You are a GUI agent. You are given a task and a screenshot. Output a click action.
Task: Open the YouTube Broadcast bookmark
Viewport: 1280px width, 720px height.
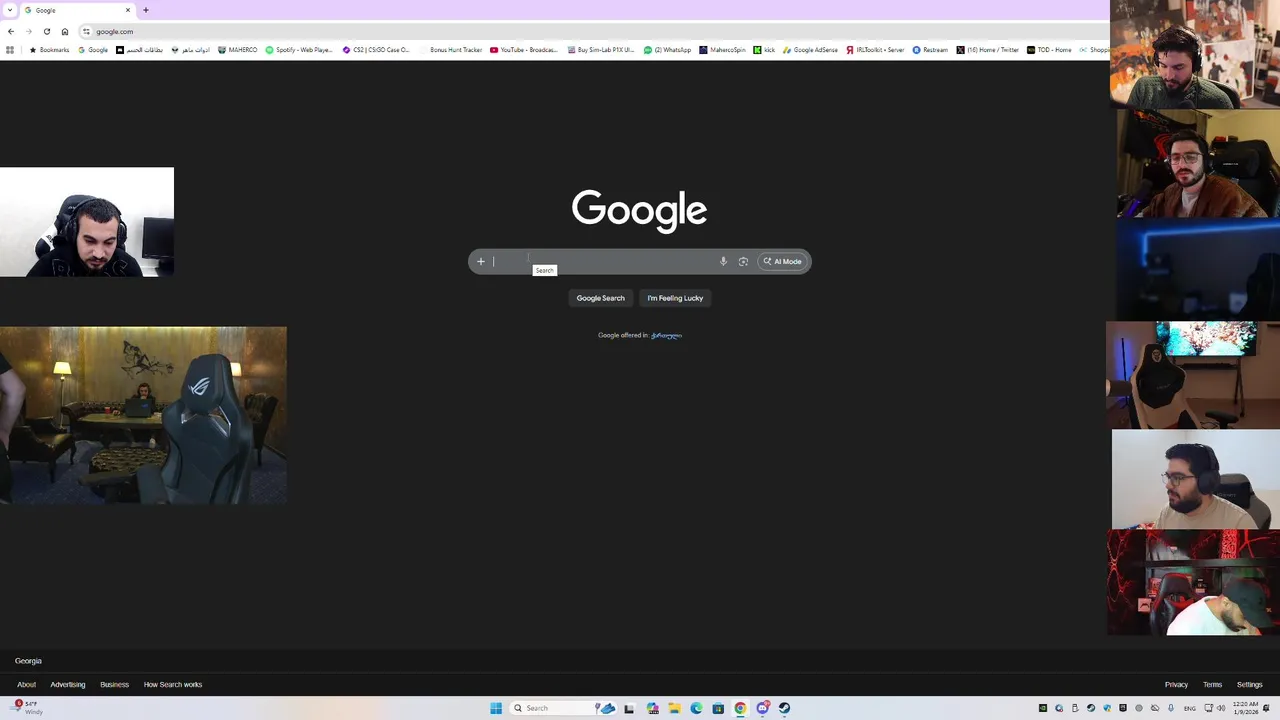524,50
